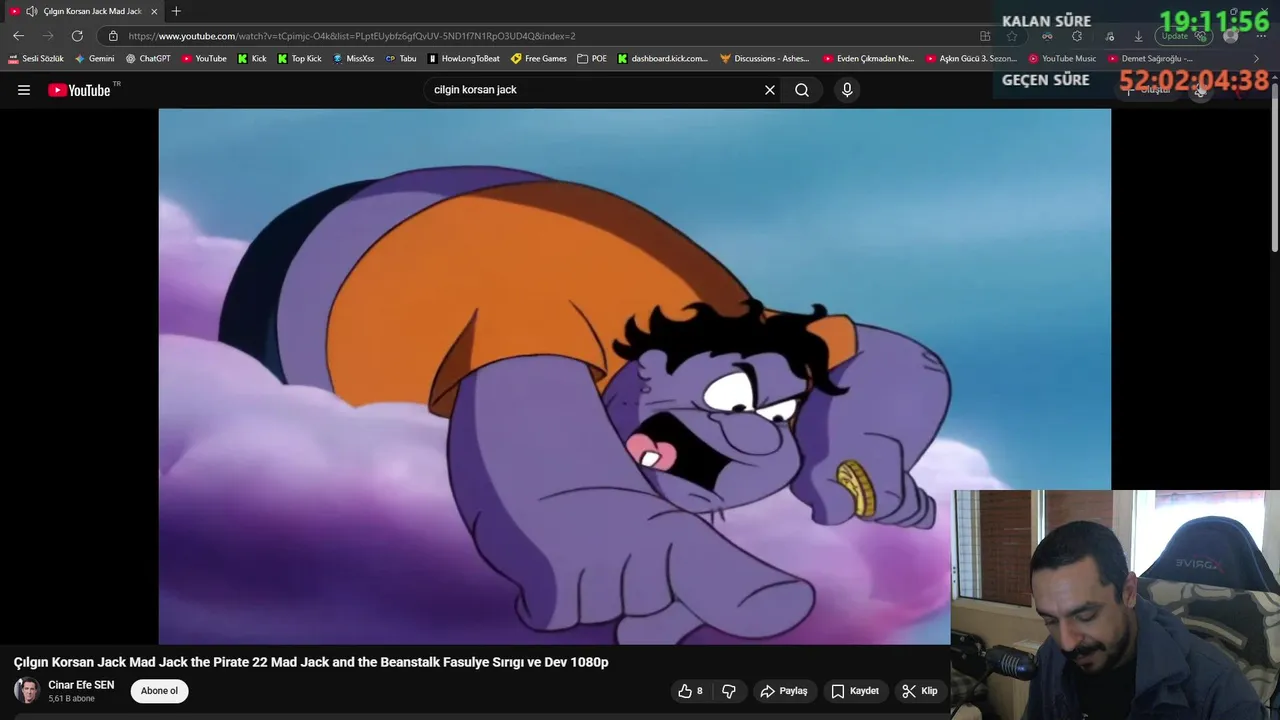The image size is (1280, 720).
Task: Expand the POE bookmark folder
Action: tap(592, 59)
